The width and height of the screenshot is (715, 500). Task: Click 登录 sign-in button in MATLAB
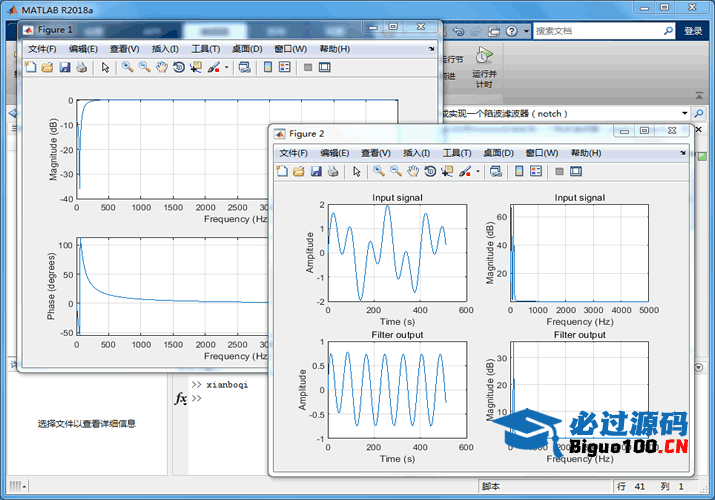(x=693, y=31)
